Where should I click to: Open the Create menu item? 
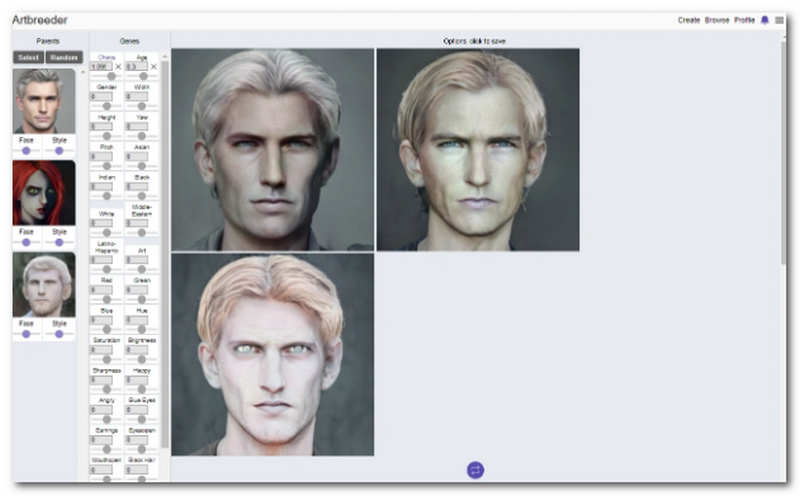coord(689,20)
